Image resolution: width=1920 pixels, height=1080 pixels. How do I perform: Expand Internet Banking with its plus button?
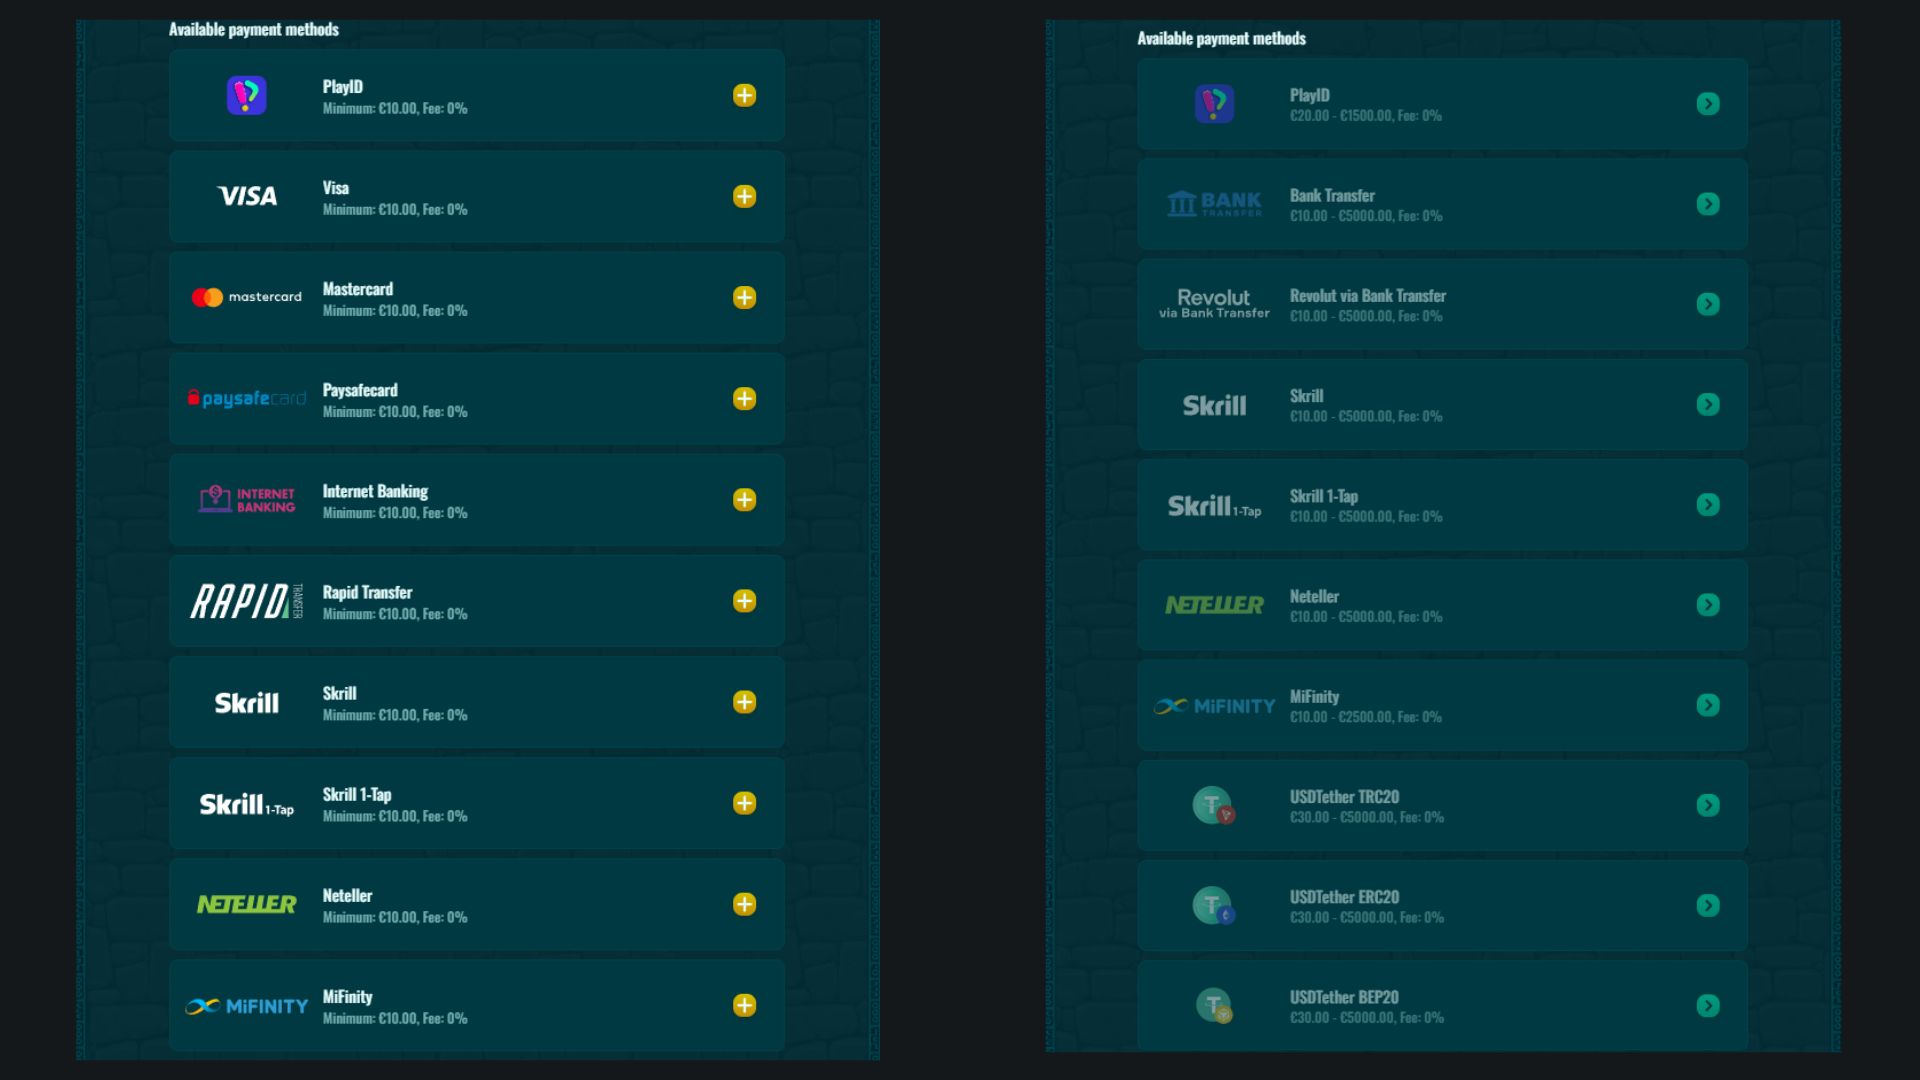(744, 500)
